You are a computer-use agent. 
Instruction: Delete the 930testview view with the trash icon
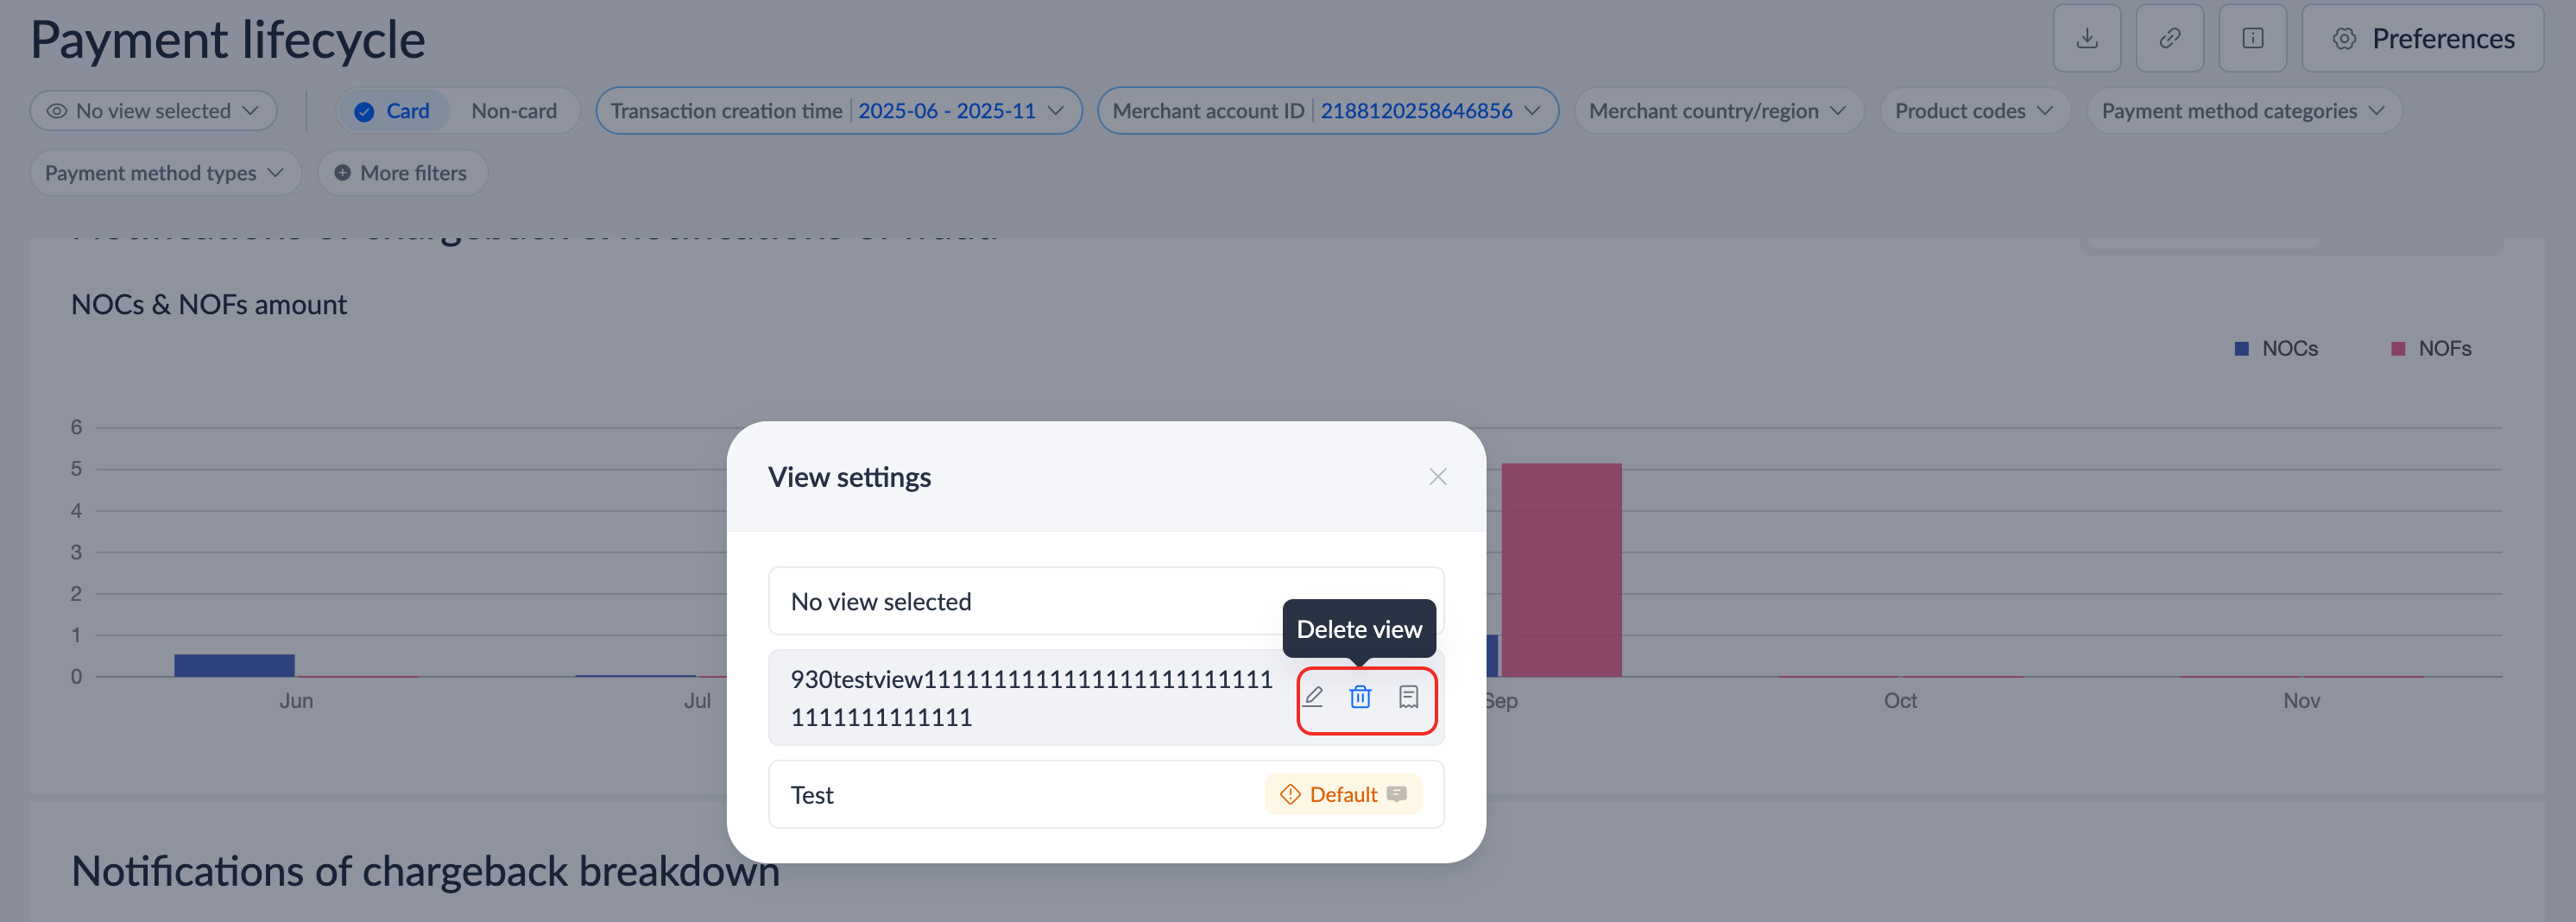[1360, 697]
